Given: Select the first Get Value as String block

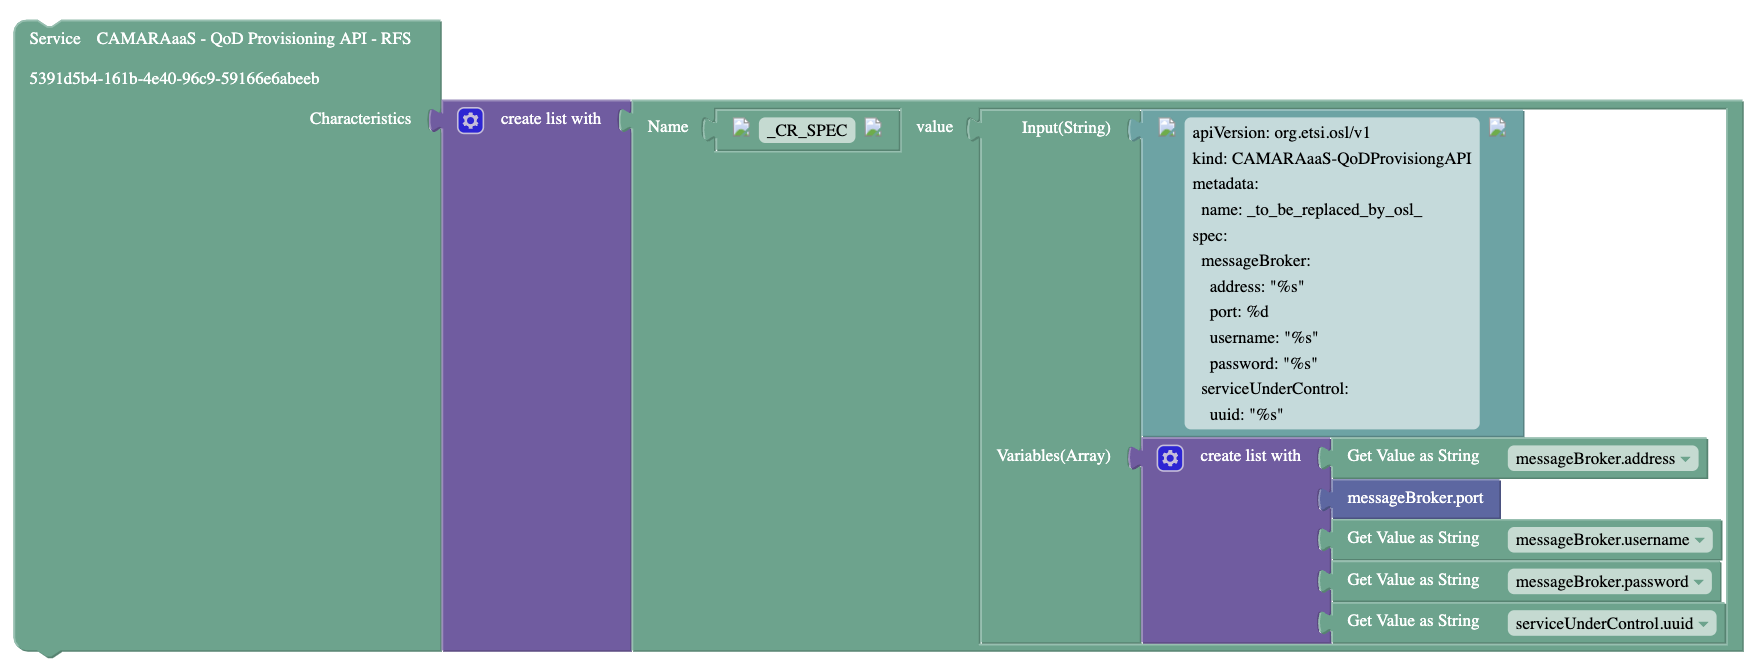Looking at the screenshot, I should 1412,456.
